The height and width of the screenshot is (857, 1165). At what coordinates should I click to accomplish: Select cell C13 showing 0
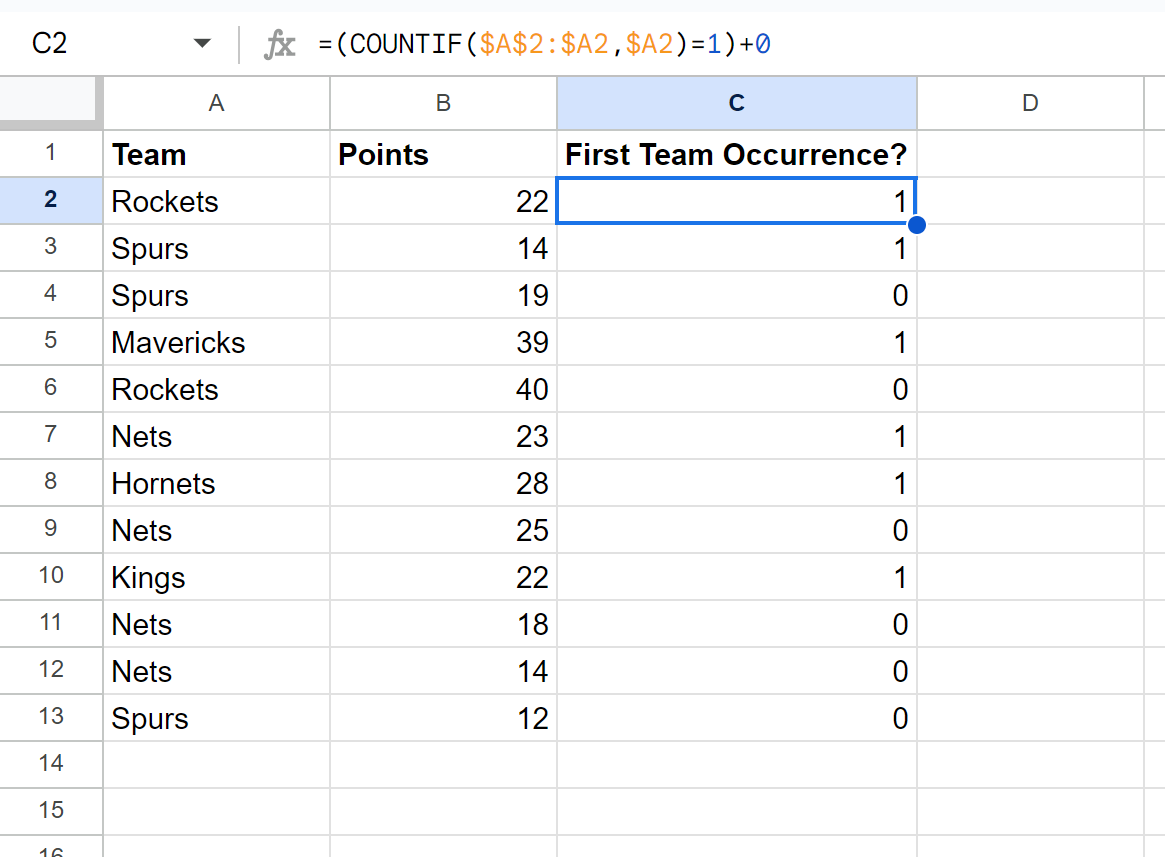click(x=736, y=718)
